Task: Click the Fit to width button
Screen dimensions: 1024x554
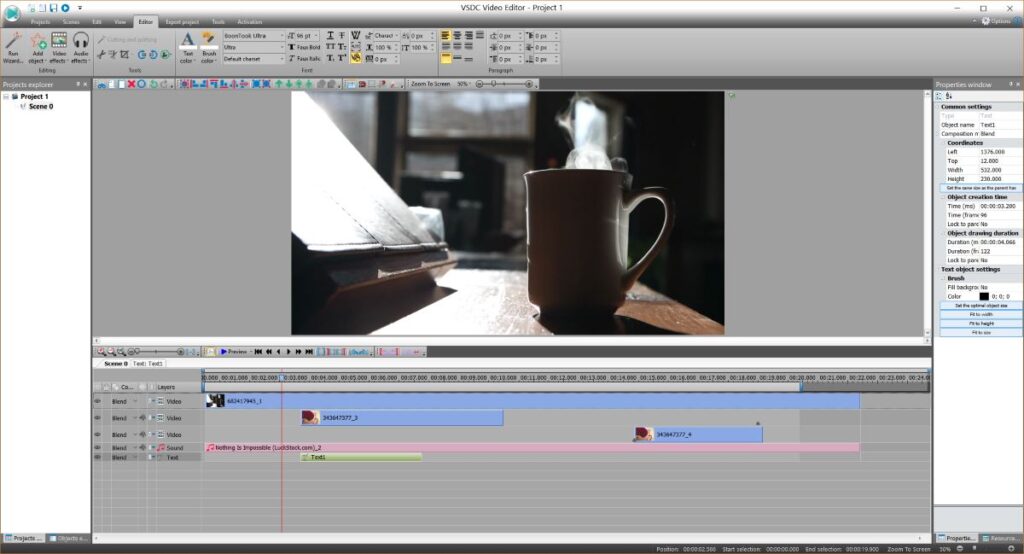Action: 978,315
